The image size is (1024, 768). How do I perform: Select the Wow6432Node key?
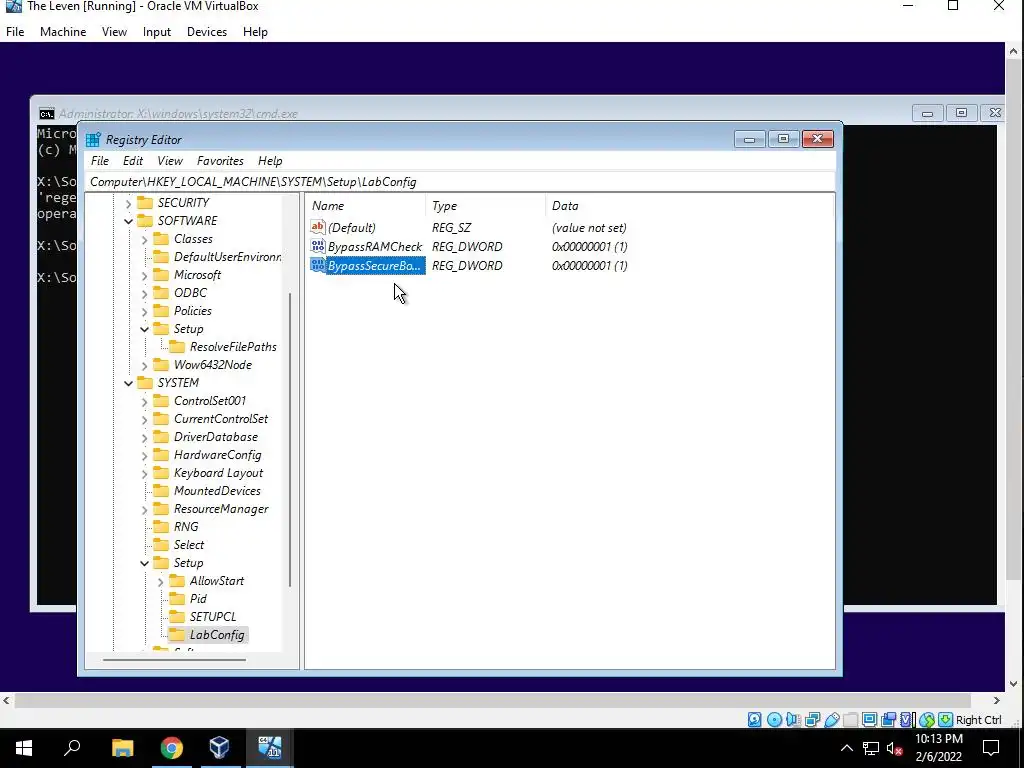(212, 364)
